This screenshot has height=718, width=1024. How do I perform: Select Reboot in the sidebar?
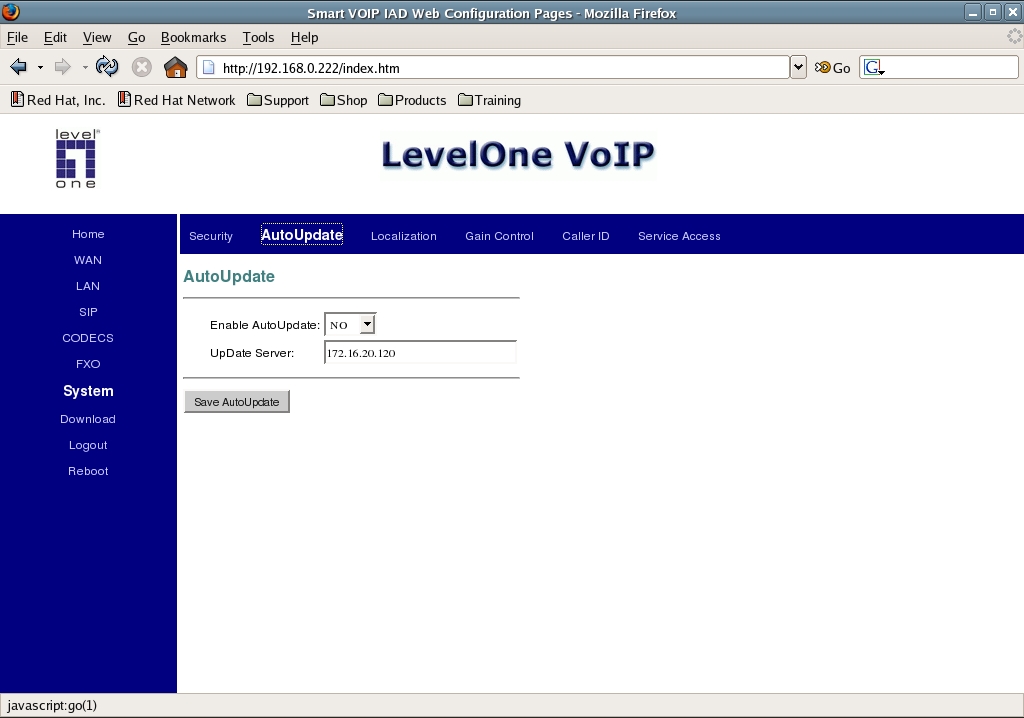coord(88,471)
